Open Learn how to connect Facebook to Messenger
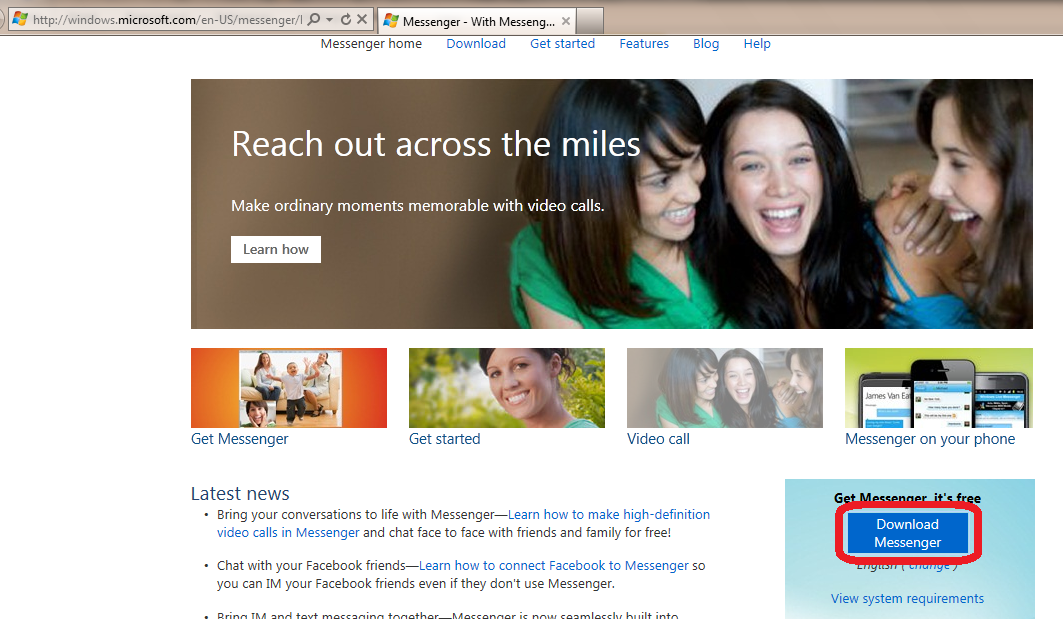The height and width of the screenshot is (619, 1063). [x=554, y=565]
